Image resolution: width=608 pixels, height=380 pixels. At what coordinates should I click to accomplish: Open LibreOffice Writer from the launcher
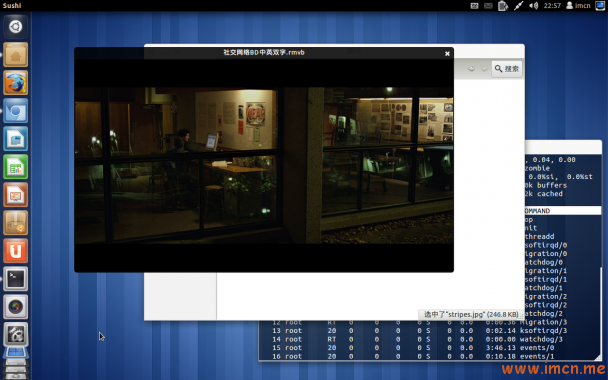point(16,138)
